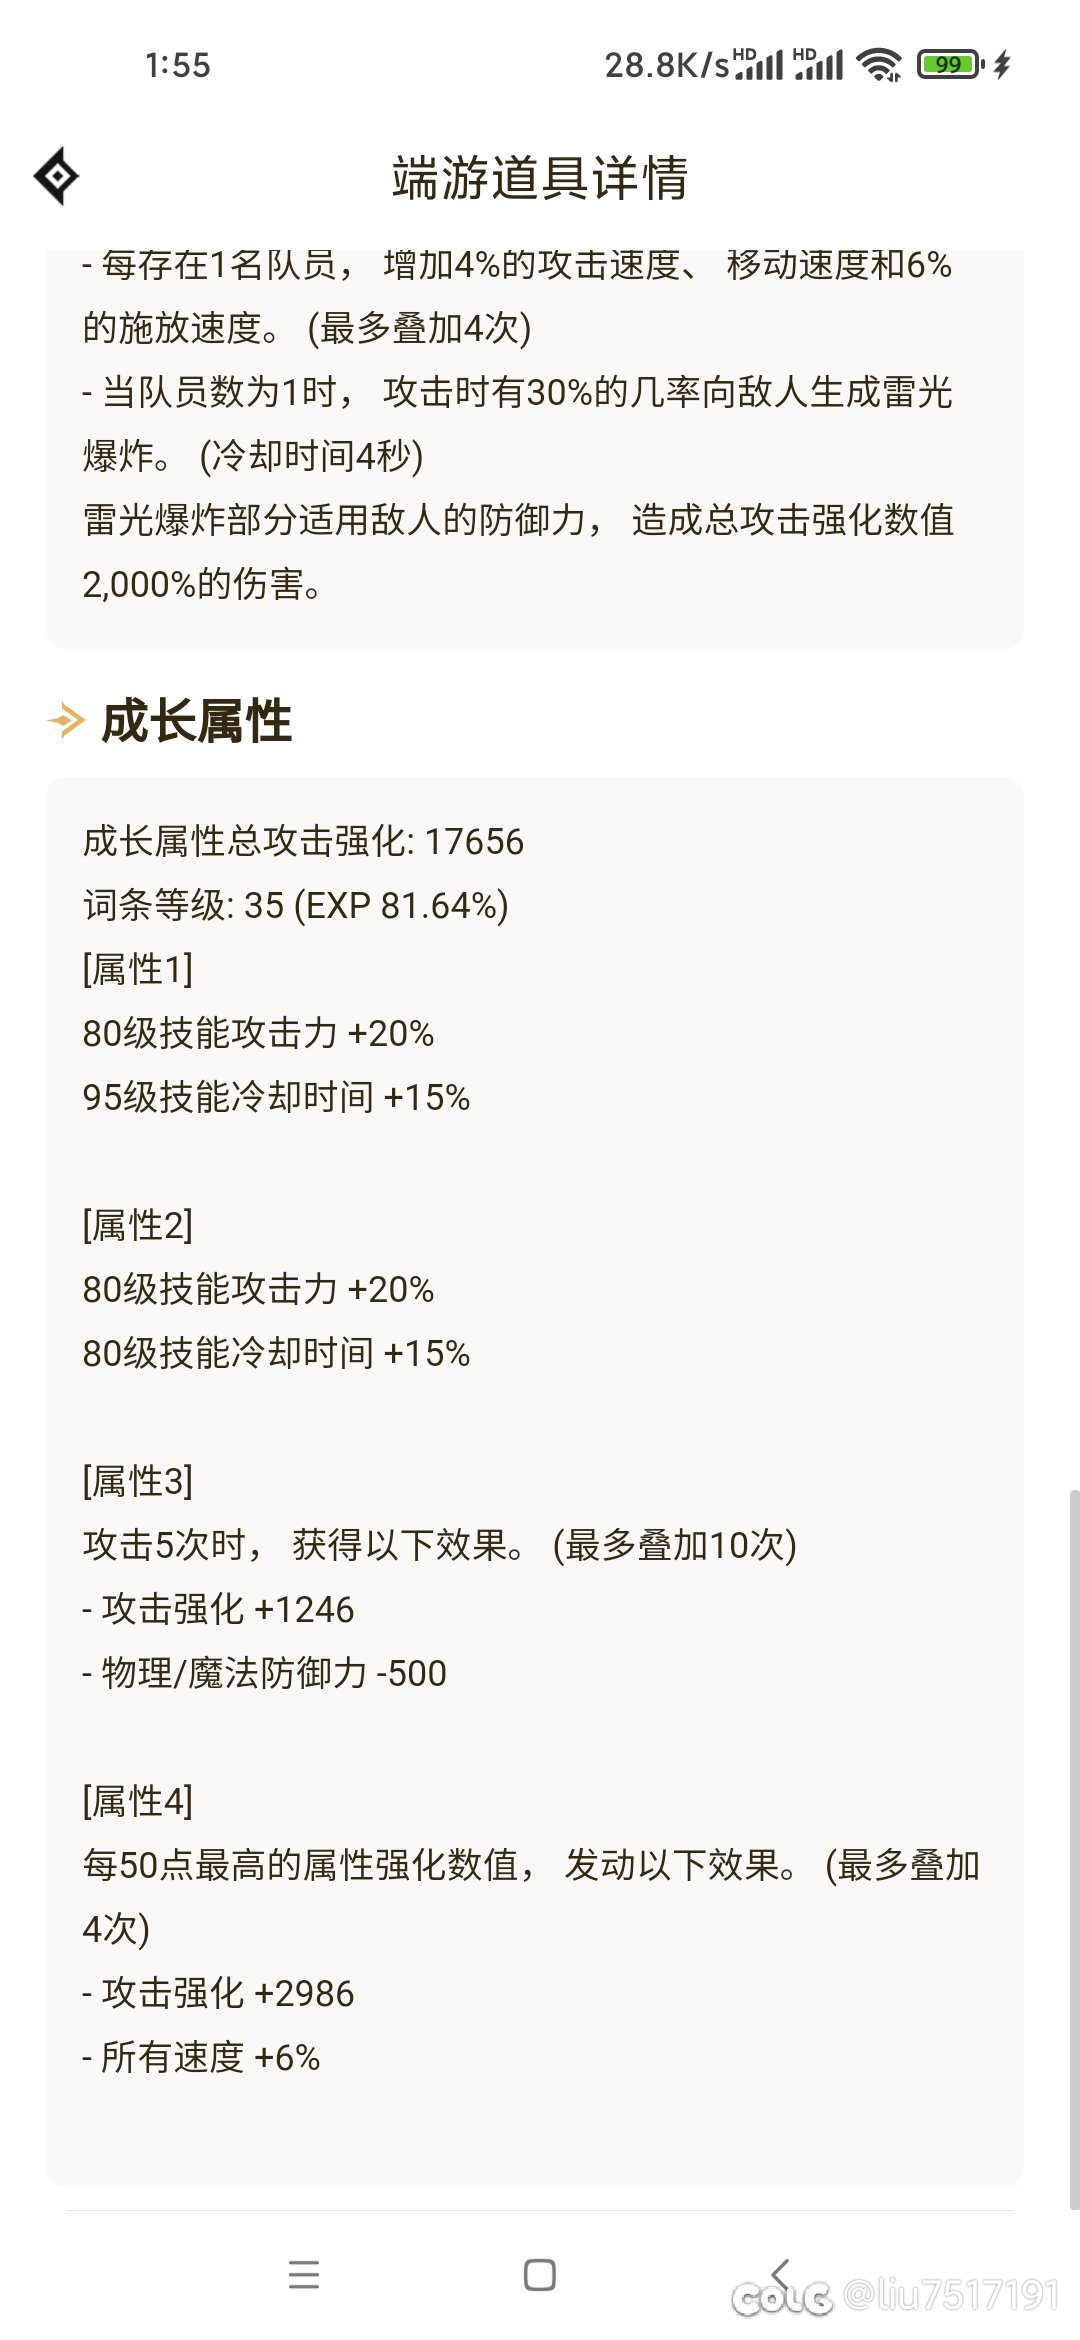The height and width of the screenshot is (2340, 1080).
Task: Tap the first HD signal strength icon
Action: pyautogui.click(x=760, y=64)
